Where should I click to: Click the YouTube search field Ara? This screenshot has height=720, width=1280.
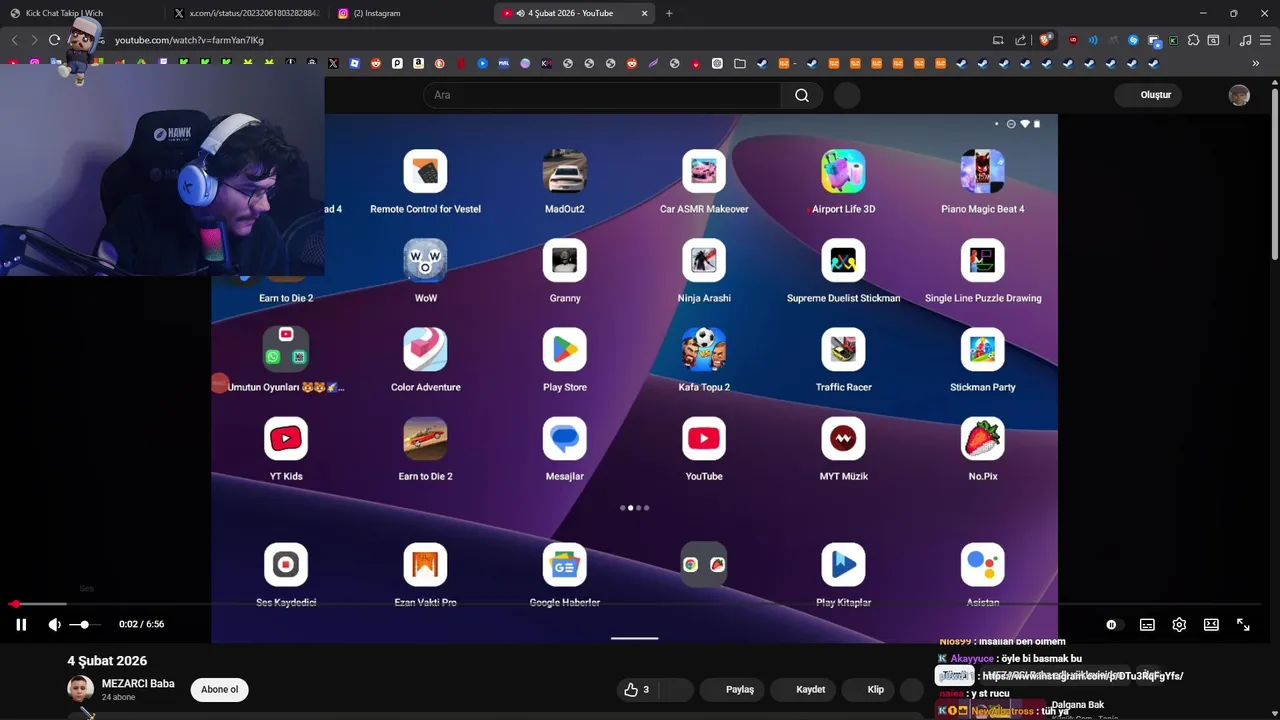[x=602, y=95]
